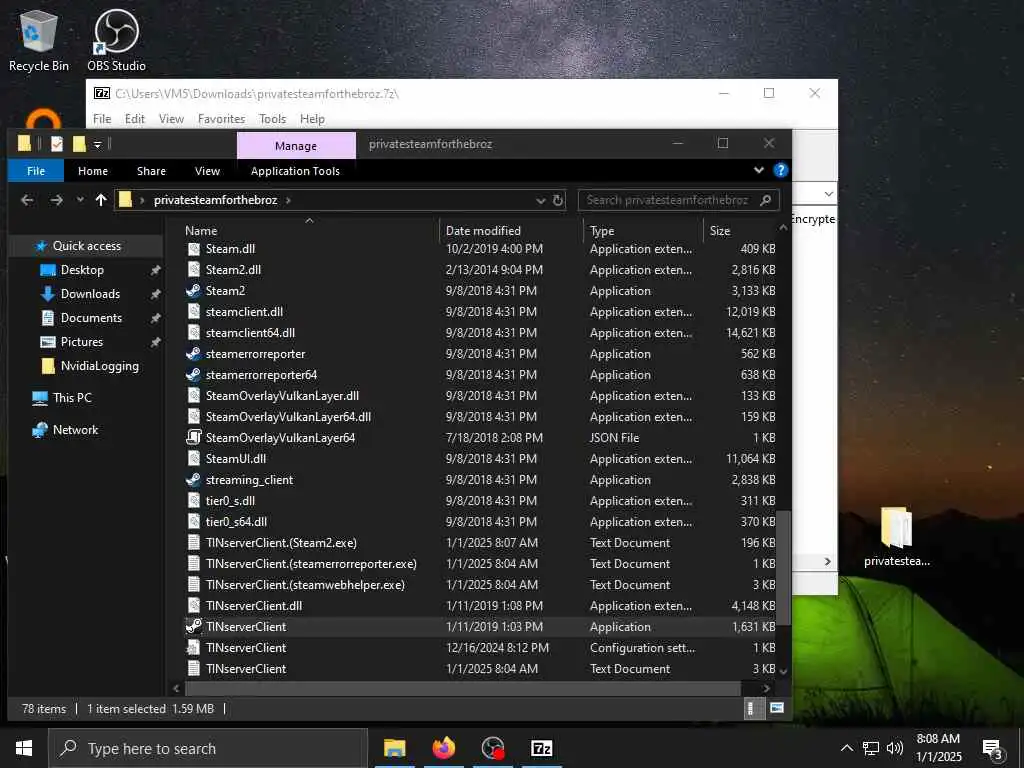Switch to 7-Zip in the taskbar

(541, 748)
